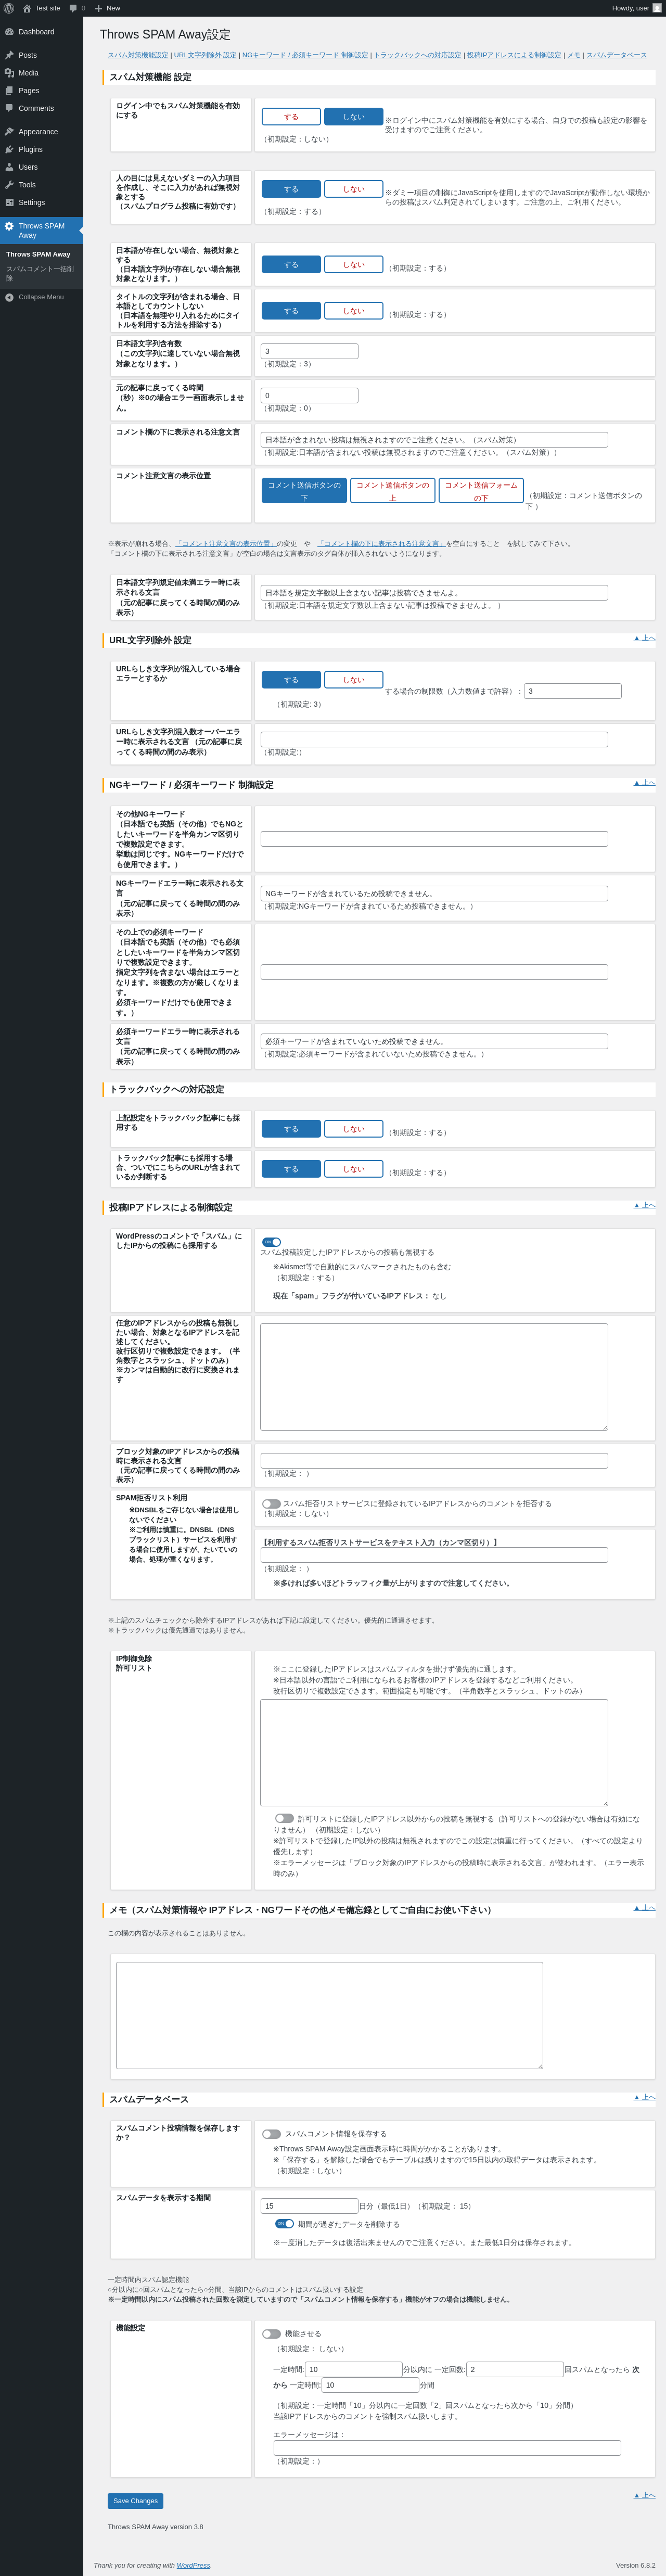The image size is (666, 2576).
Task: Enable the 機能させる toggle
Action: pyautogui.click(x=272, y=2334)
